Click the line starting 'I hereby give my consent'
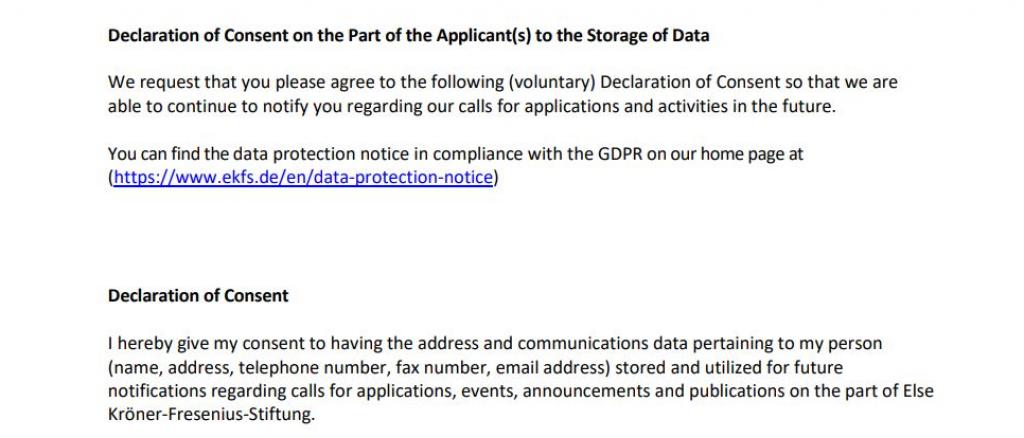Image resolution: width=1024 pixels, height=438 pixels. tap(495, 343)
